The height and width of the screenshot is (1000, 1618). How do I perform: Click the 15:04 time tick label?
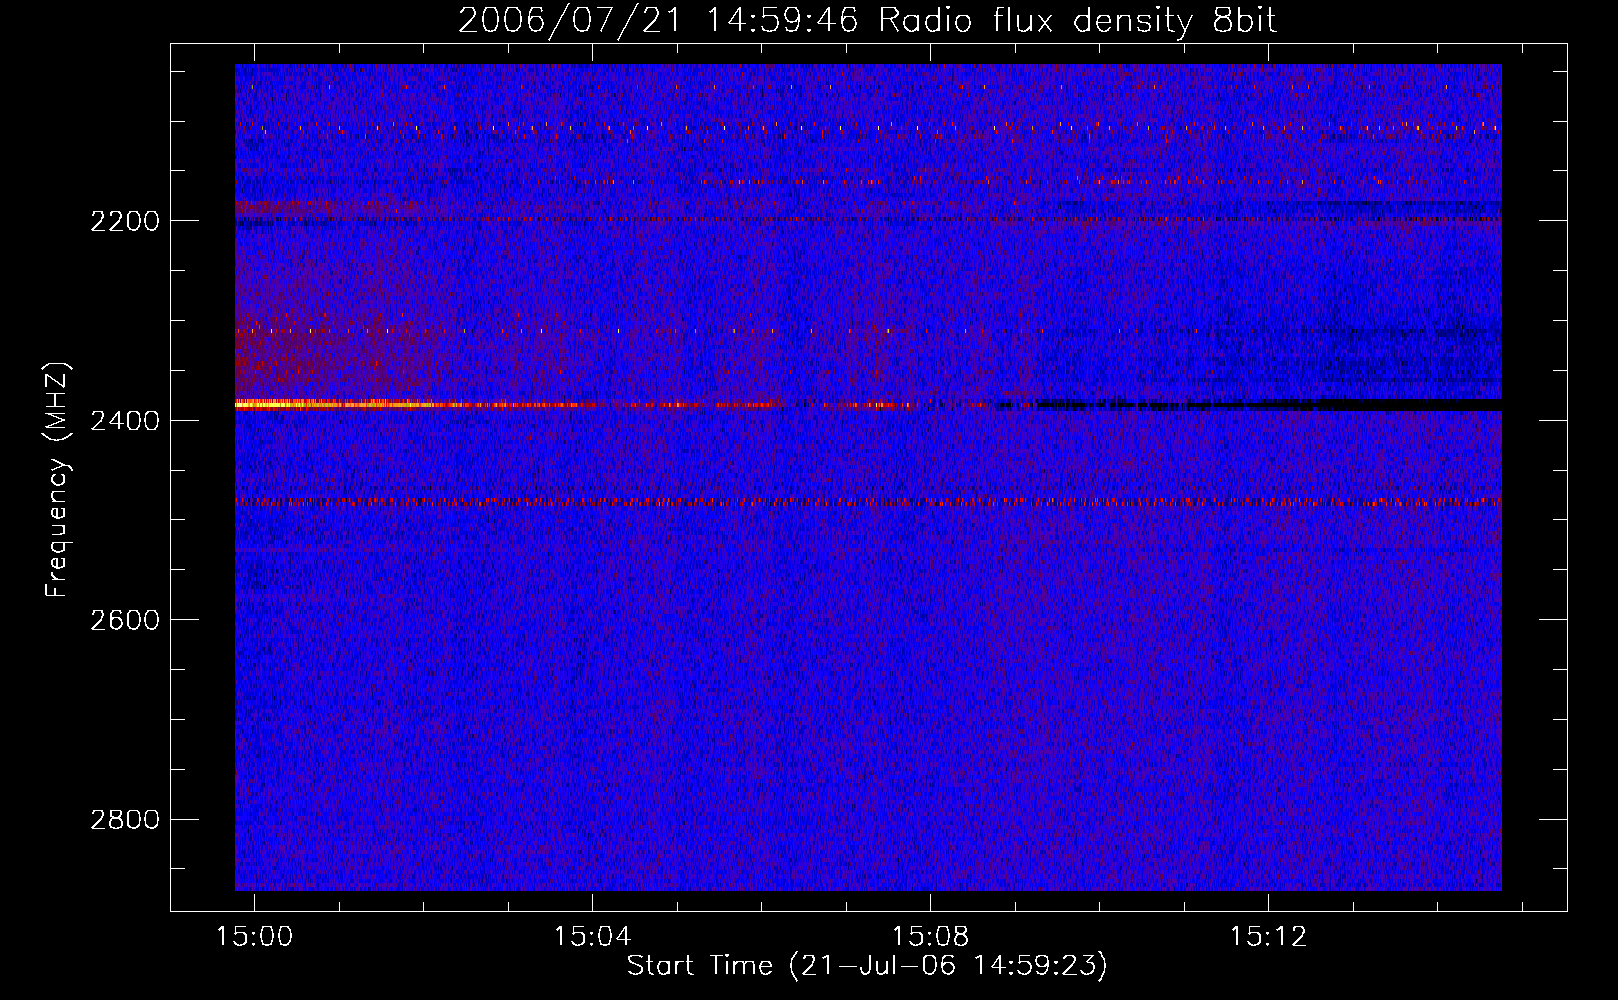(593, 937)
